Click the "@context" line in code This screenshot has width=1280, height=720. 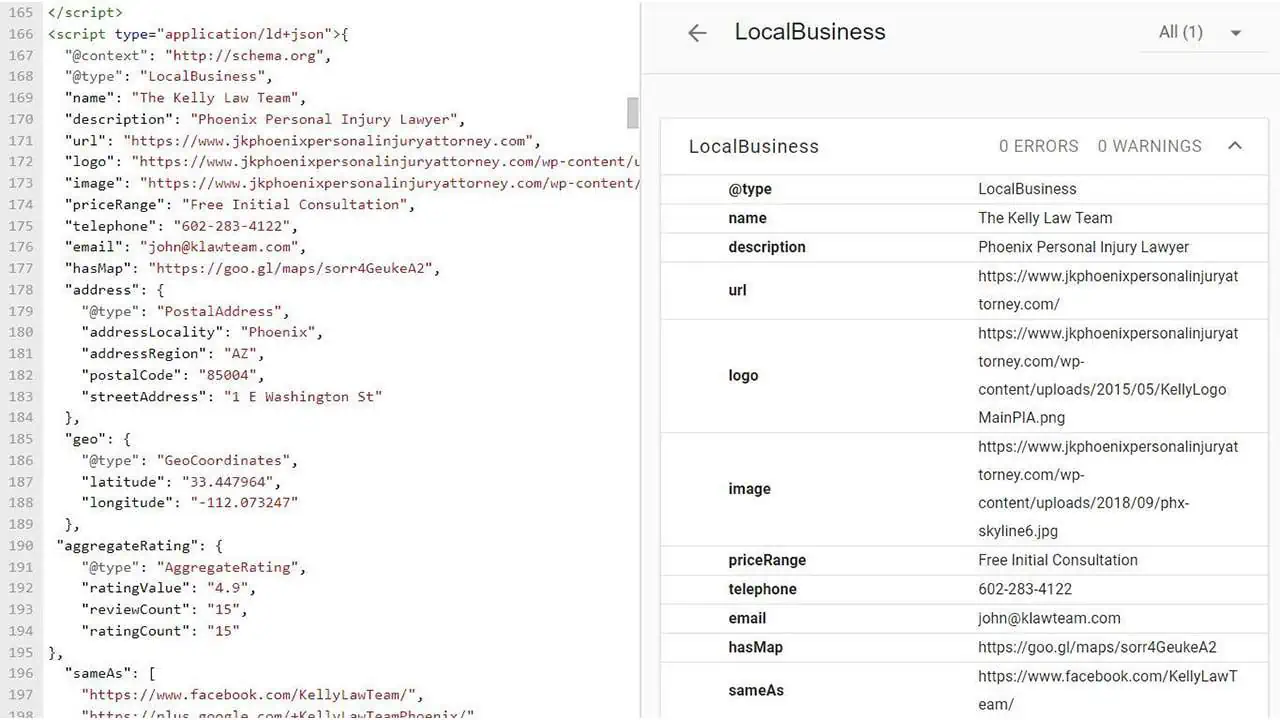[x=198, y=55]
